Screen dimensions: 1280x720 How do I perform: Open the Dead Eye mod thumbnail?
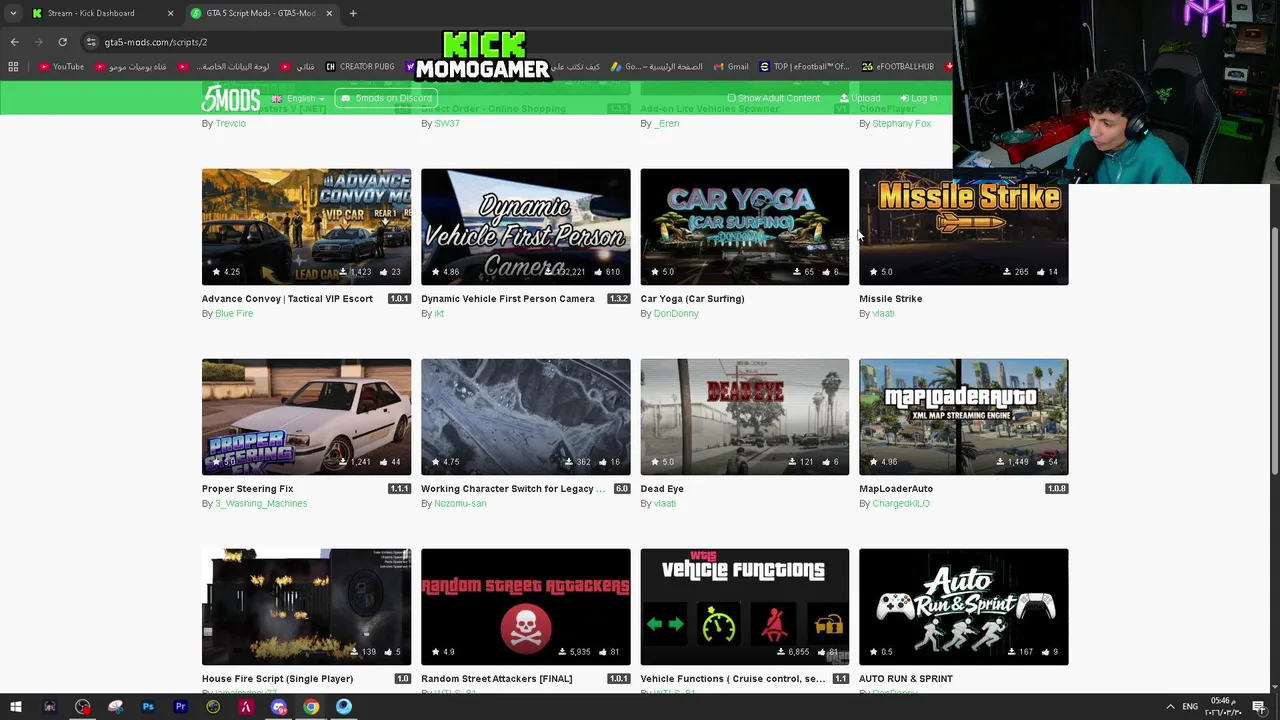(744, 417)
